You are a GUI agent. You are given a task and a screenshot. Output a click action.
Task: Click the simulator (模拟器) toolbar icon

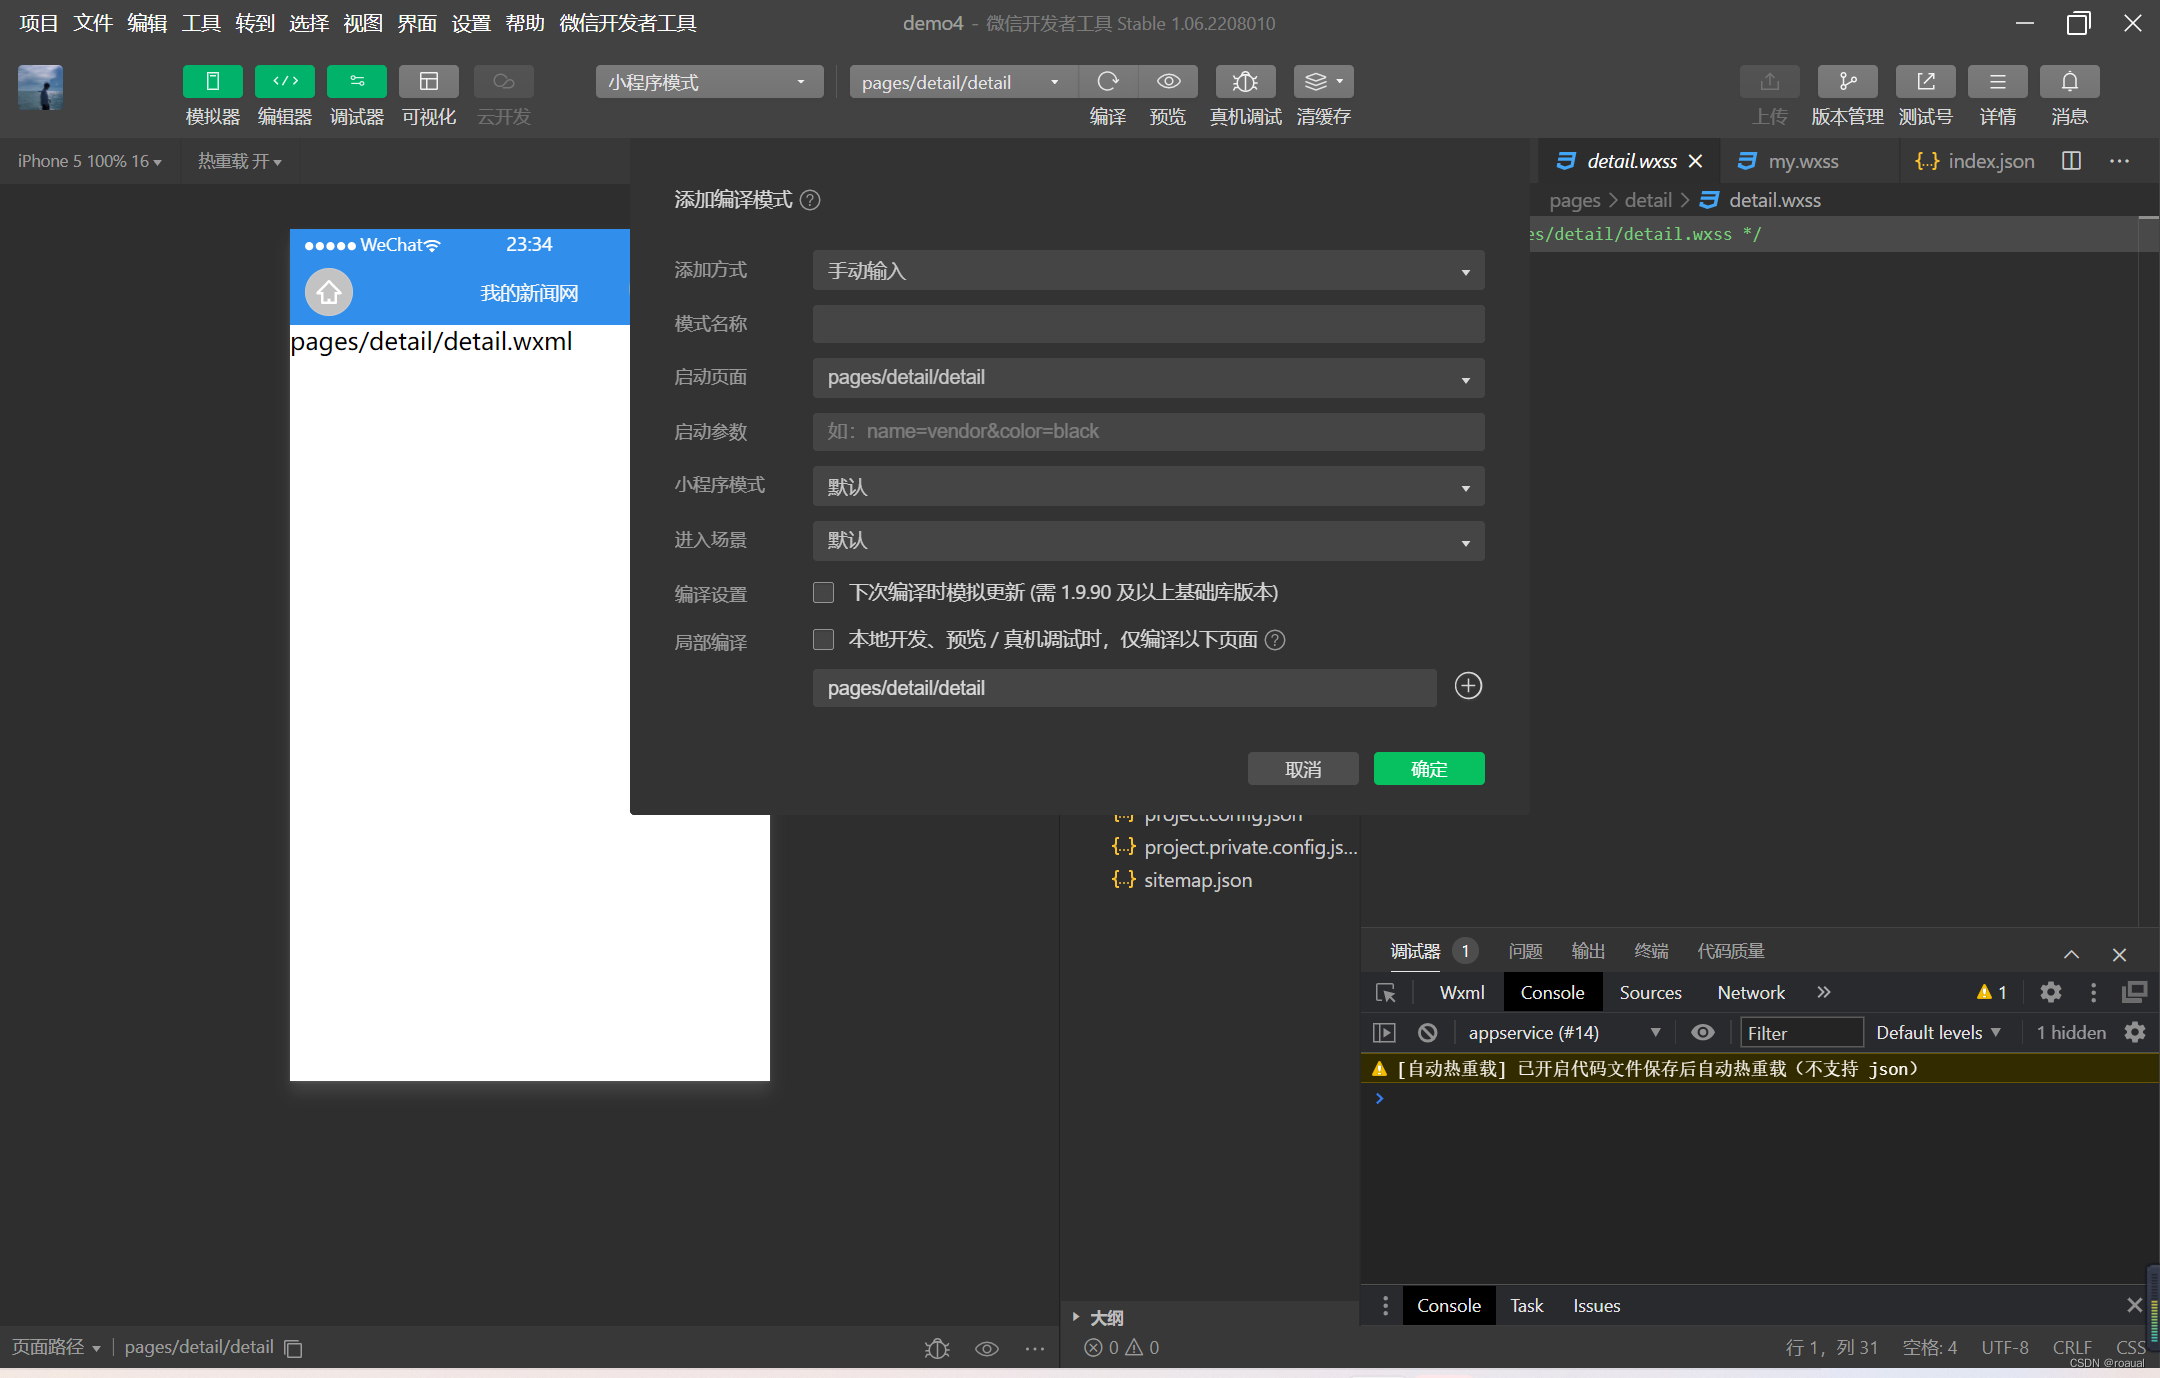coord(212,82)
